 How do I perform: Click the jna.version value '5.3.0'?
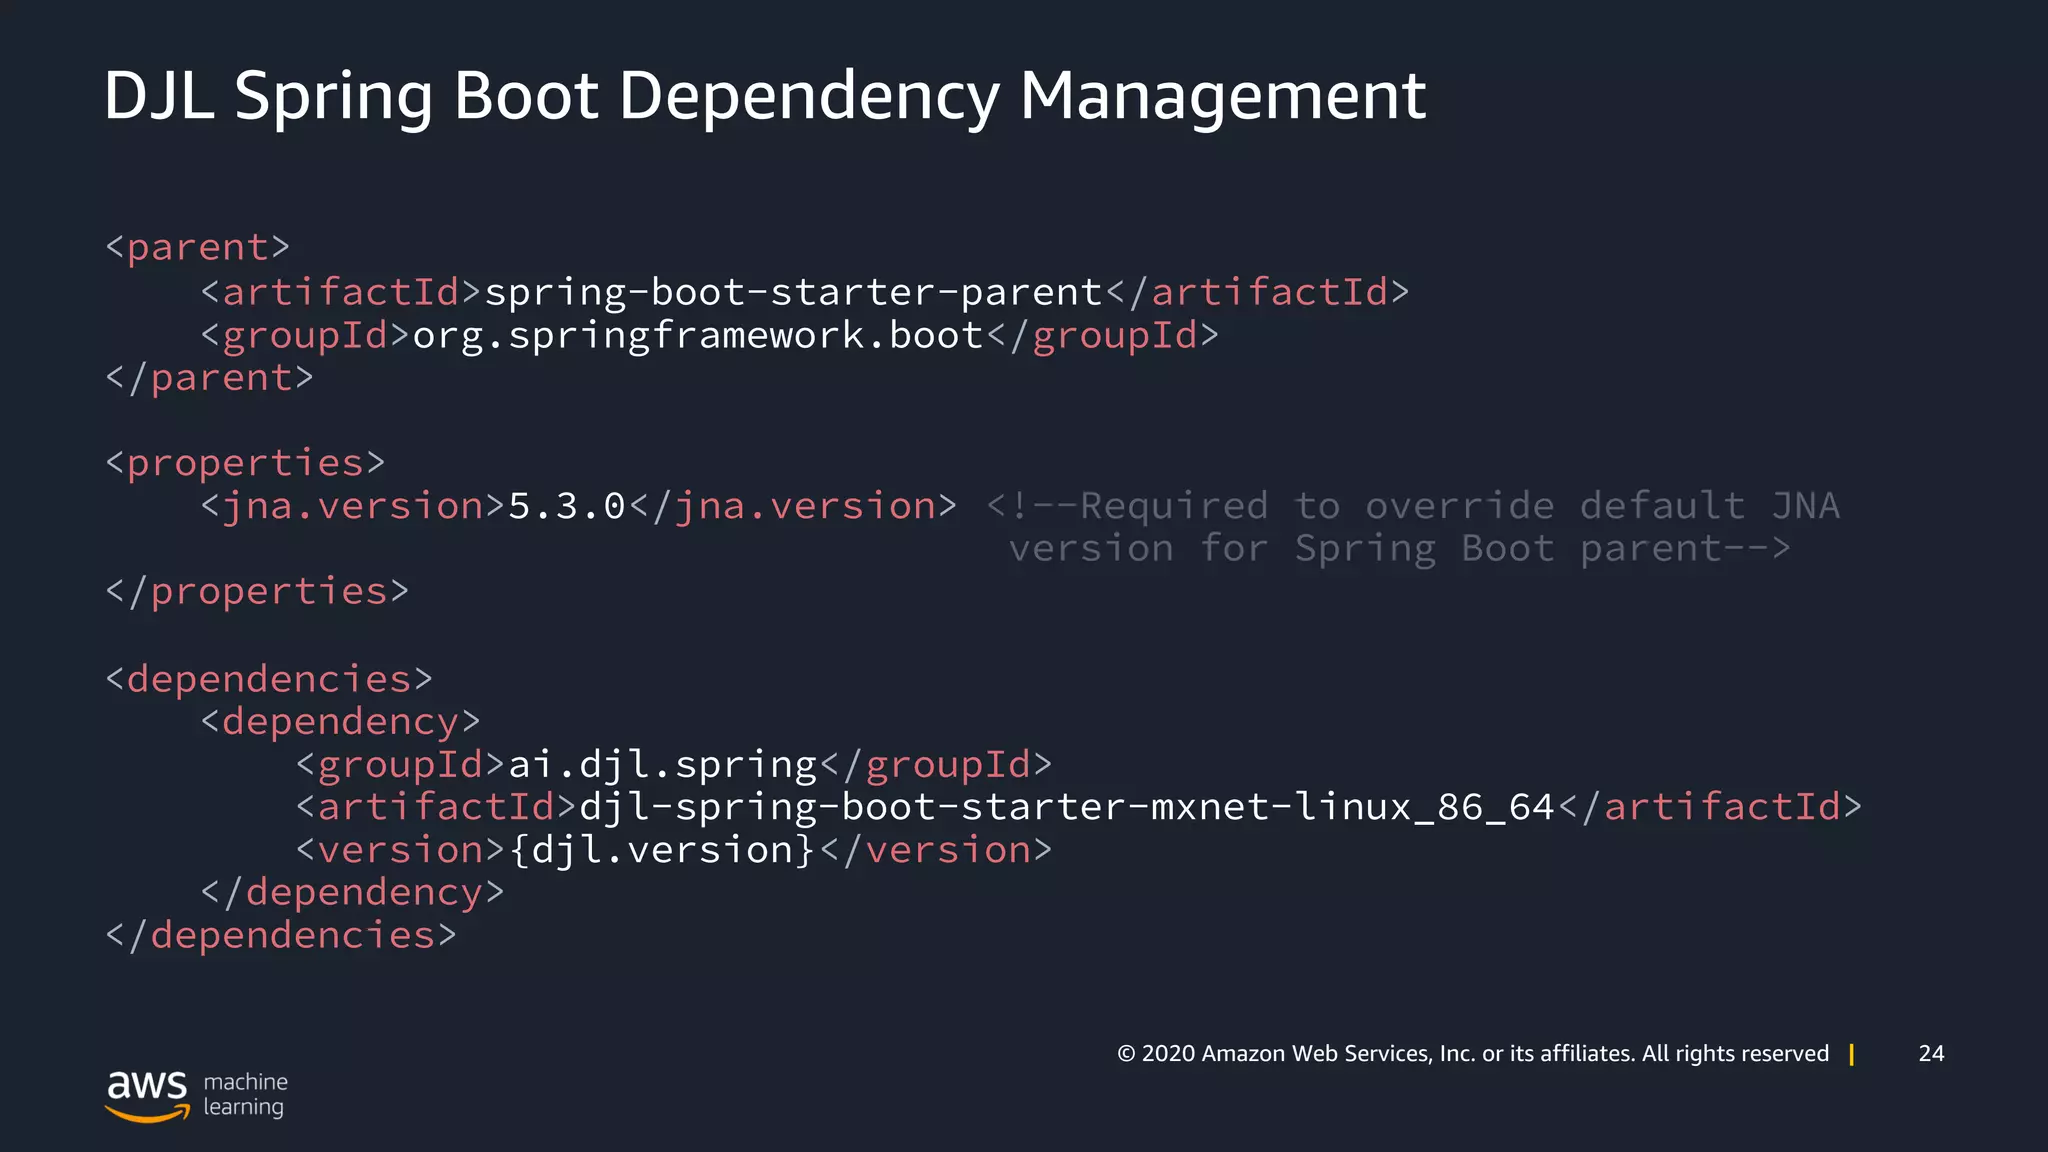[567, 506]
